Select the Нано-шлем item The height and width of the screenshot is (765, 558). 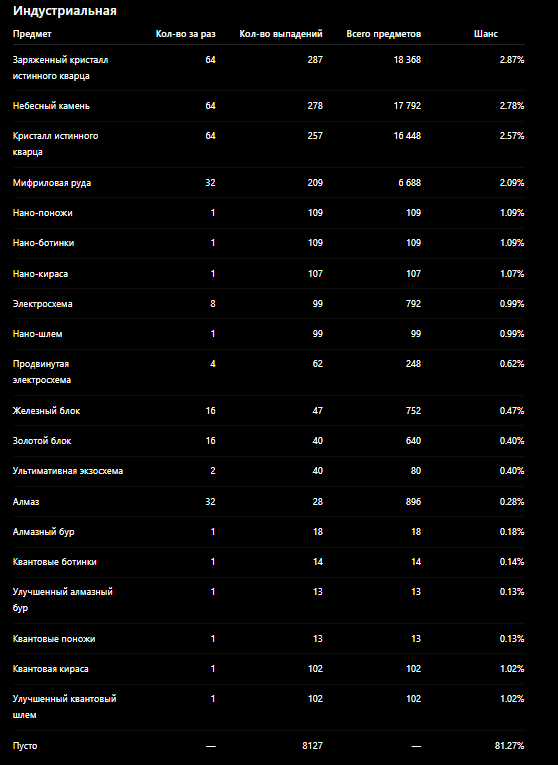pyautogui.click(x=38, y=334)
